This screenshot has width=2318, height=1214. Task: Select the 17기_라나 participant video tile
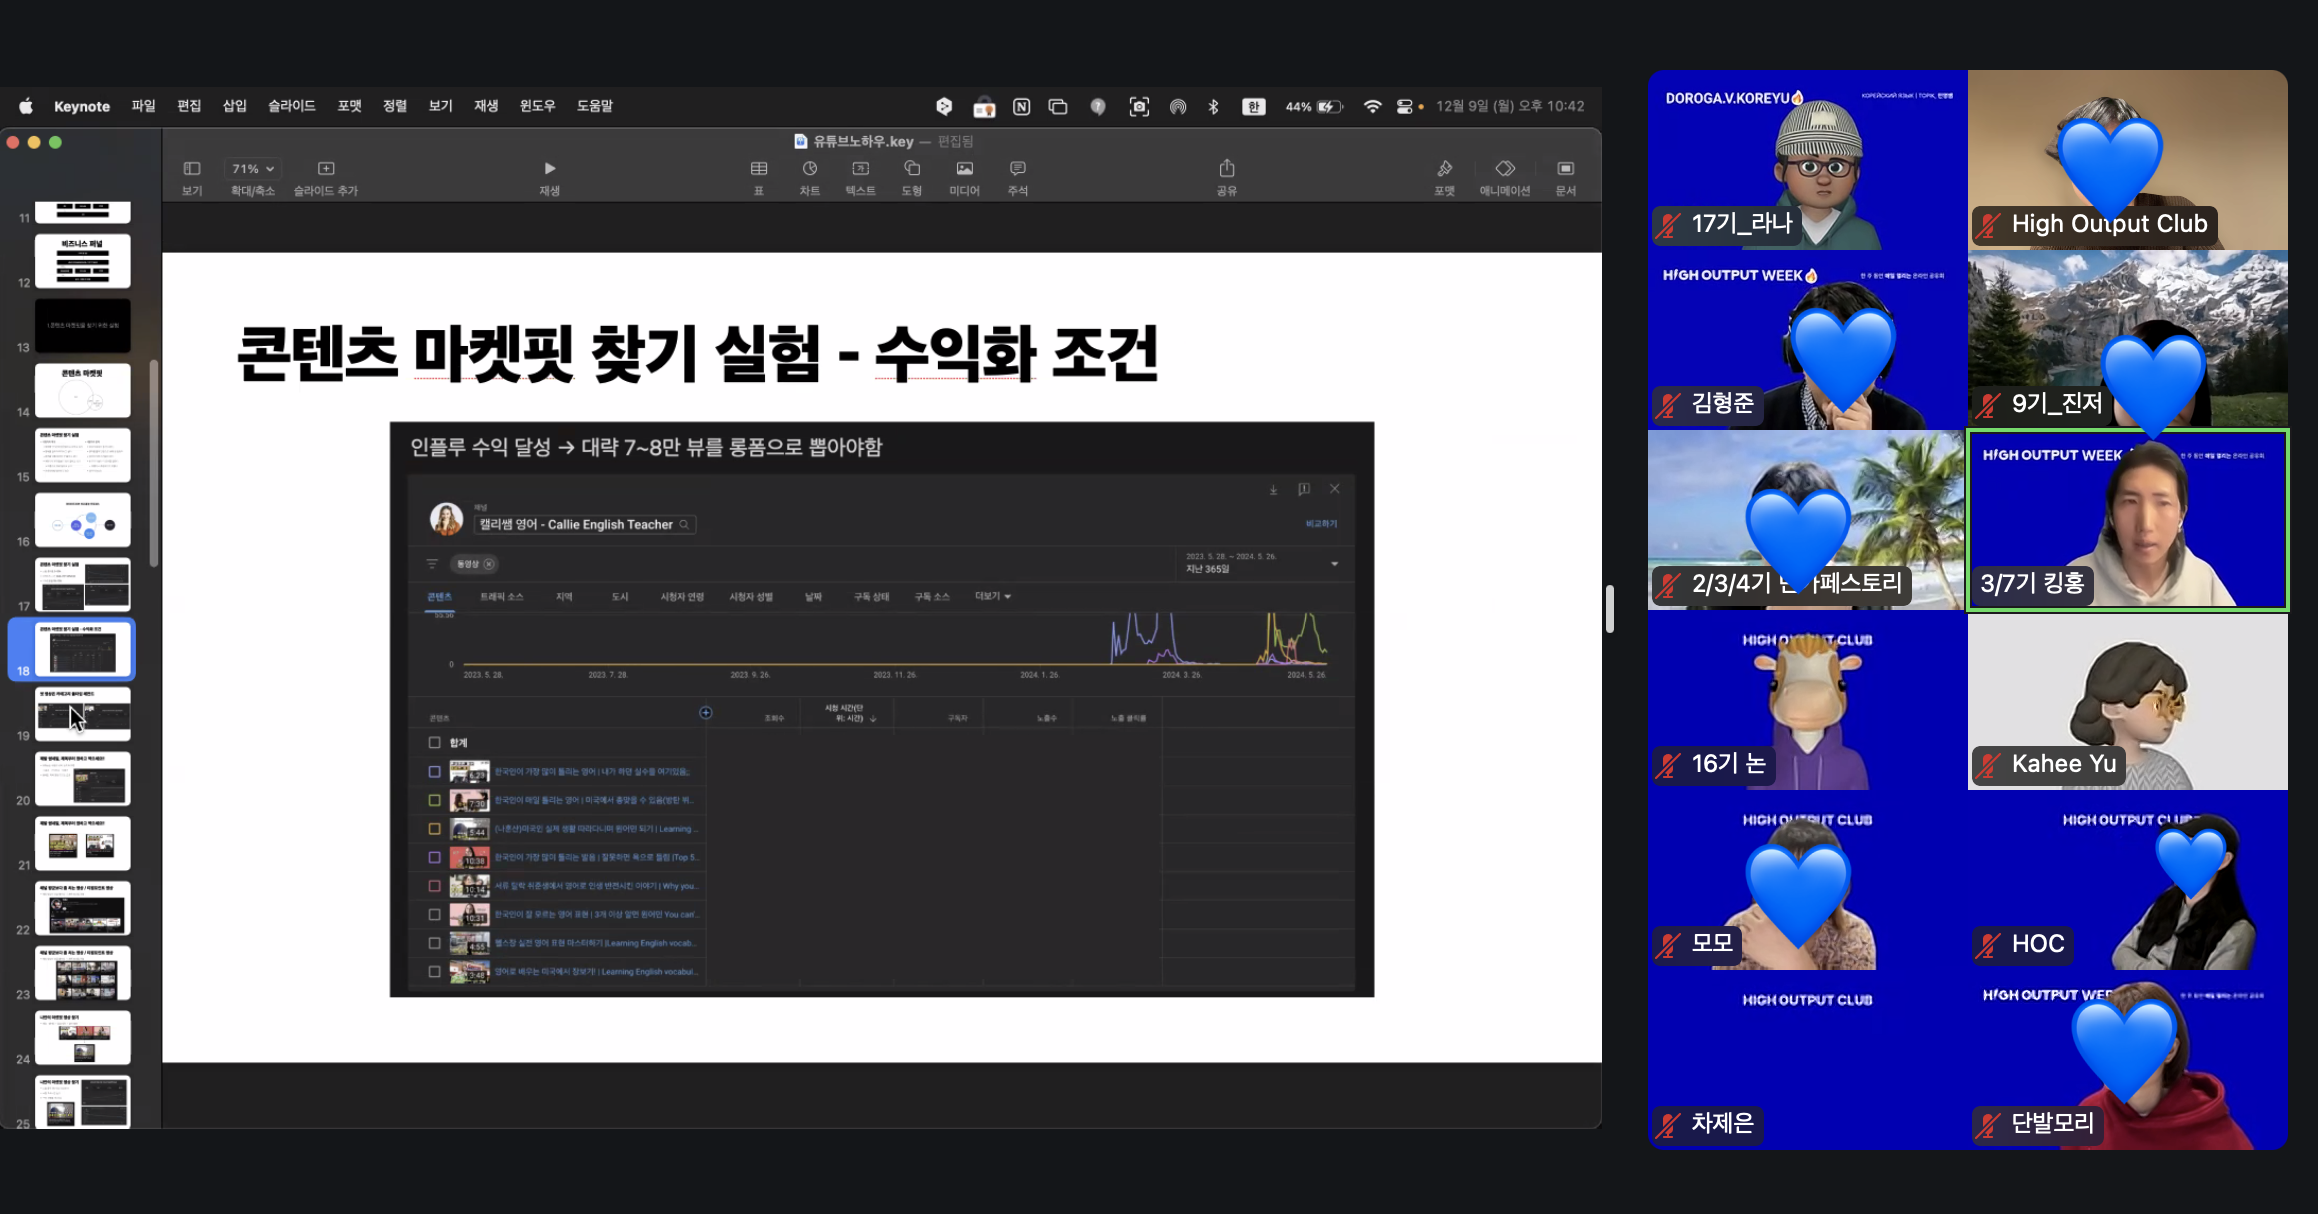click(1807, 160)
